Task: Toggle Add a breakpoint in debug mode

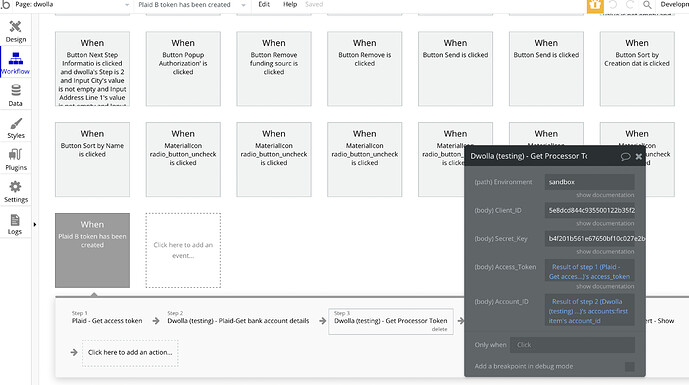Action: click(x=629, y=367)
